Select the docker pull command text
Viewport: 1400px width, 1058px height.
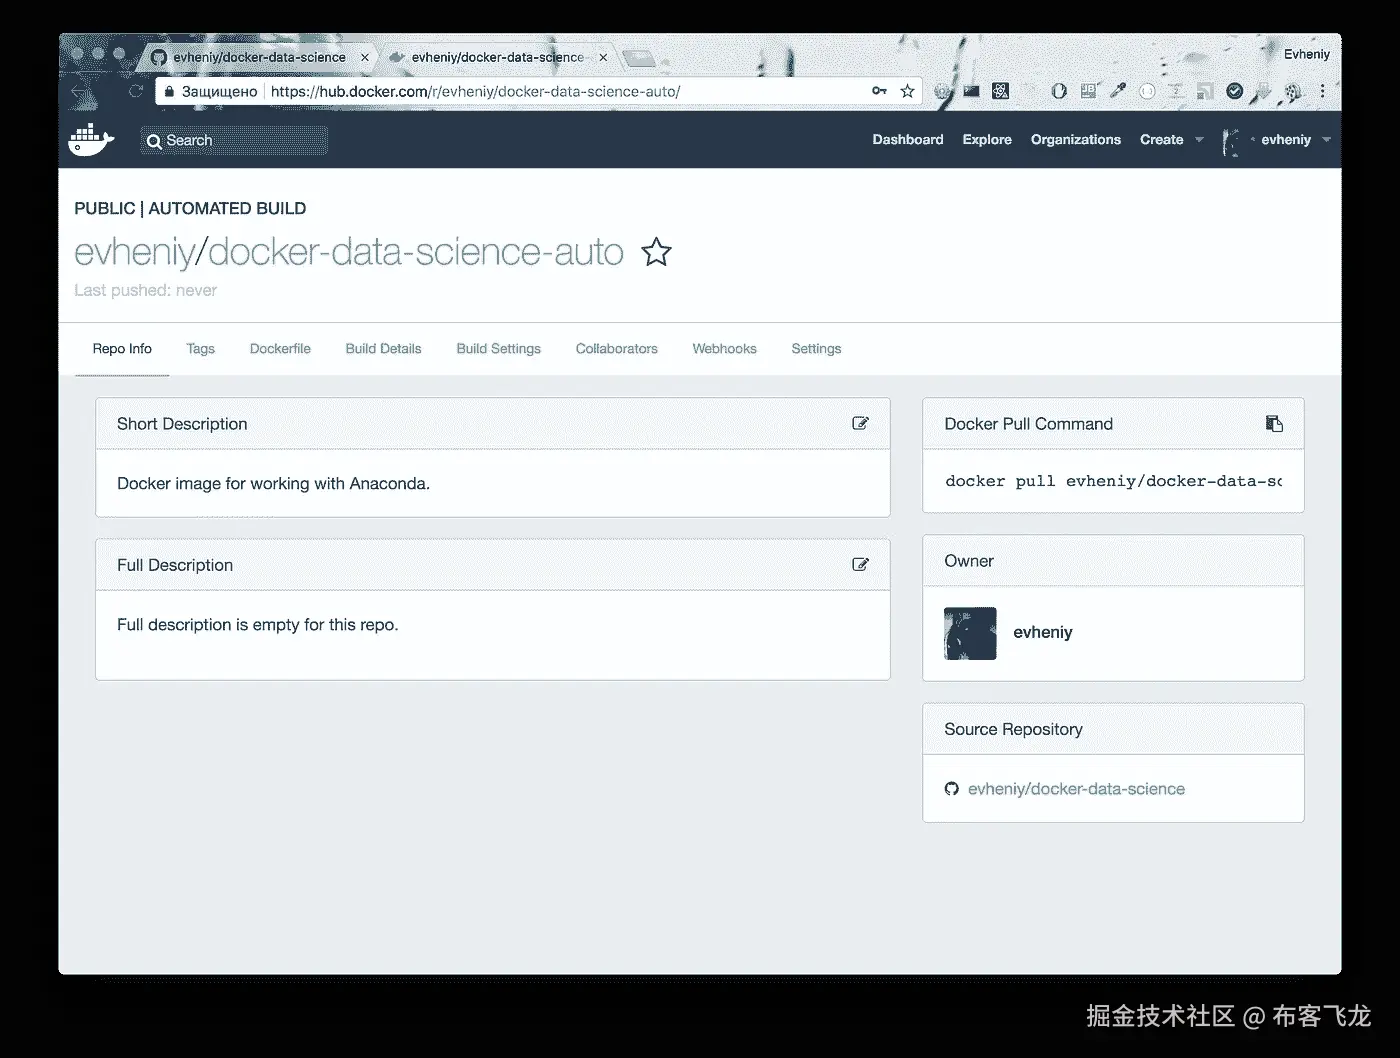[1113, 481]
